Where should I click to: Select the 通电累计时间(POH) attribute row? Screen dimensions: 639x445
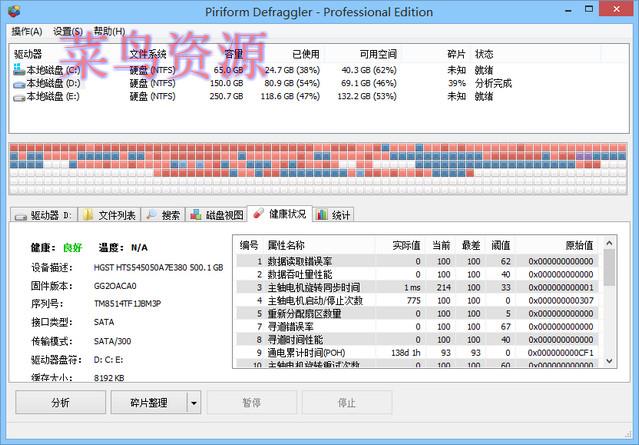pyautogui.click(x=417, y=352)
